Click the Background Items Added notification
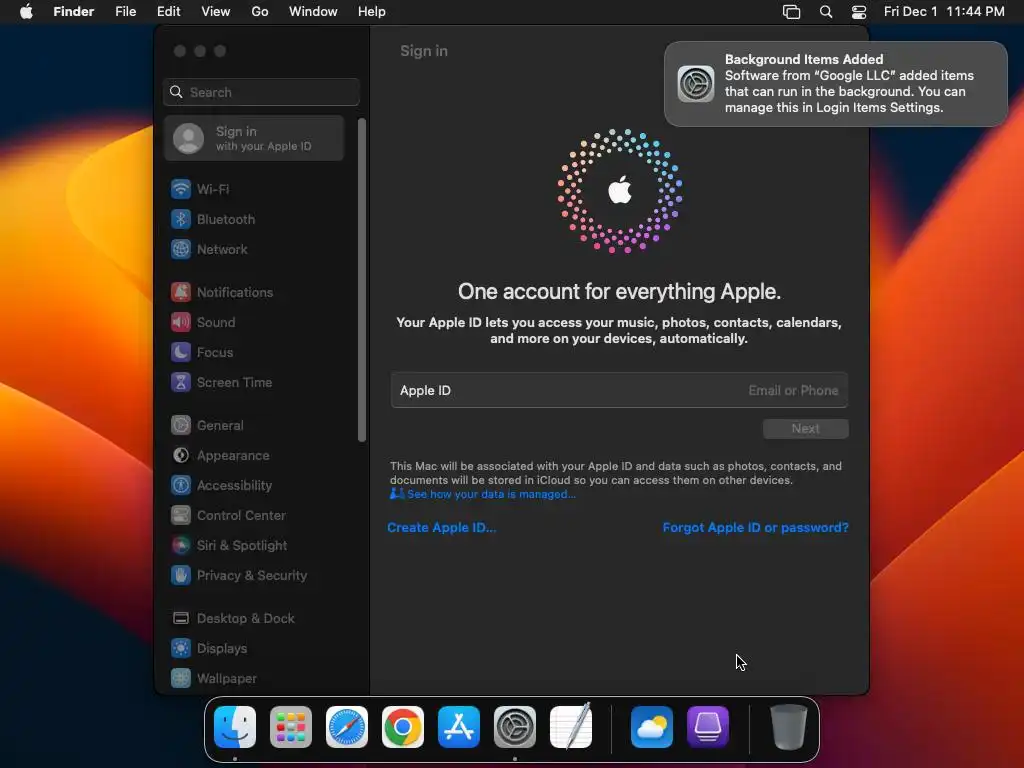1024x768 pixels. point(836,84)
